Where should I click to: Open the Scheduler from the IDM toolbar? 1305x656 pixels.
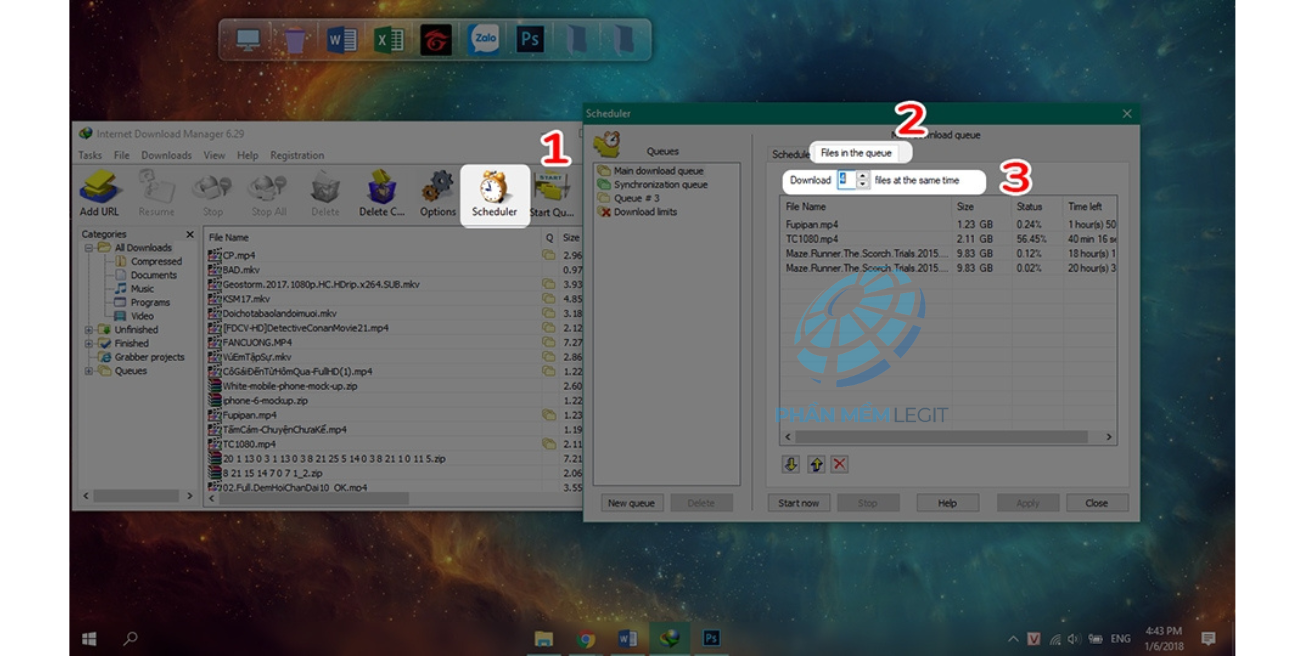tap(494, 193)
